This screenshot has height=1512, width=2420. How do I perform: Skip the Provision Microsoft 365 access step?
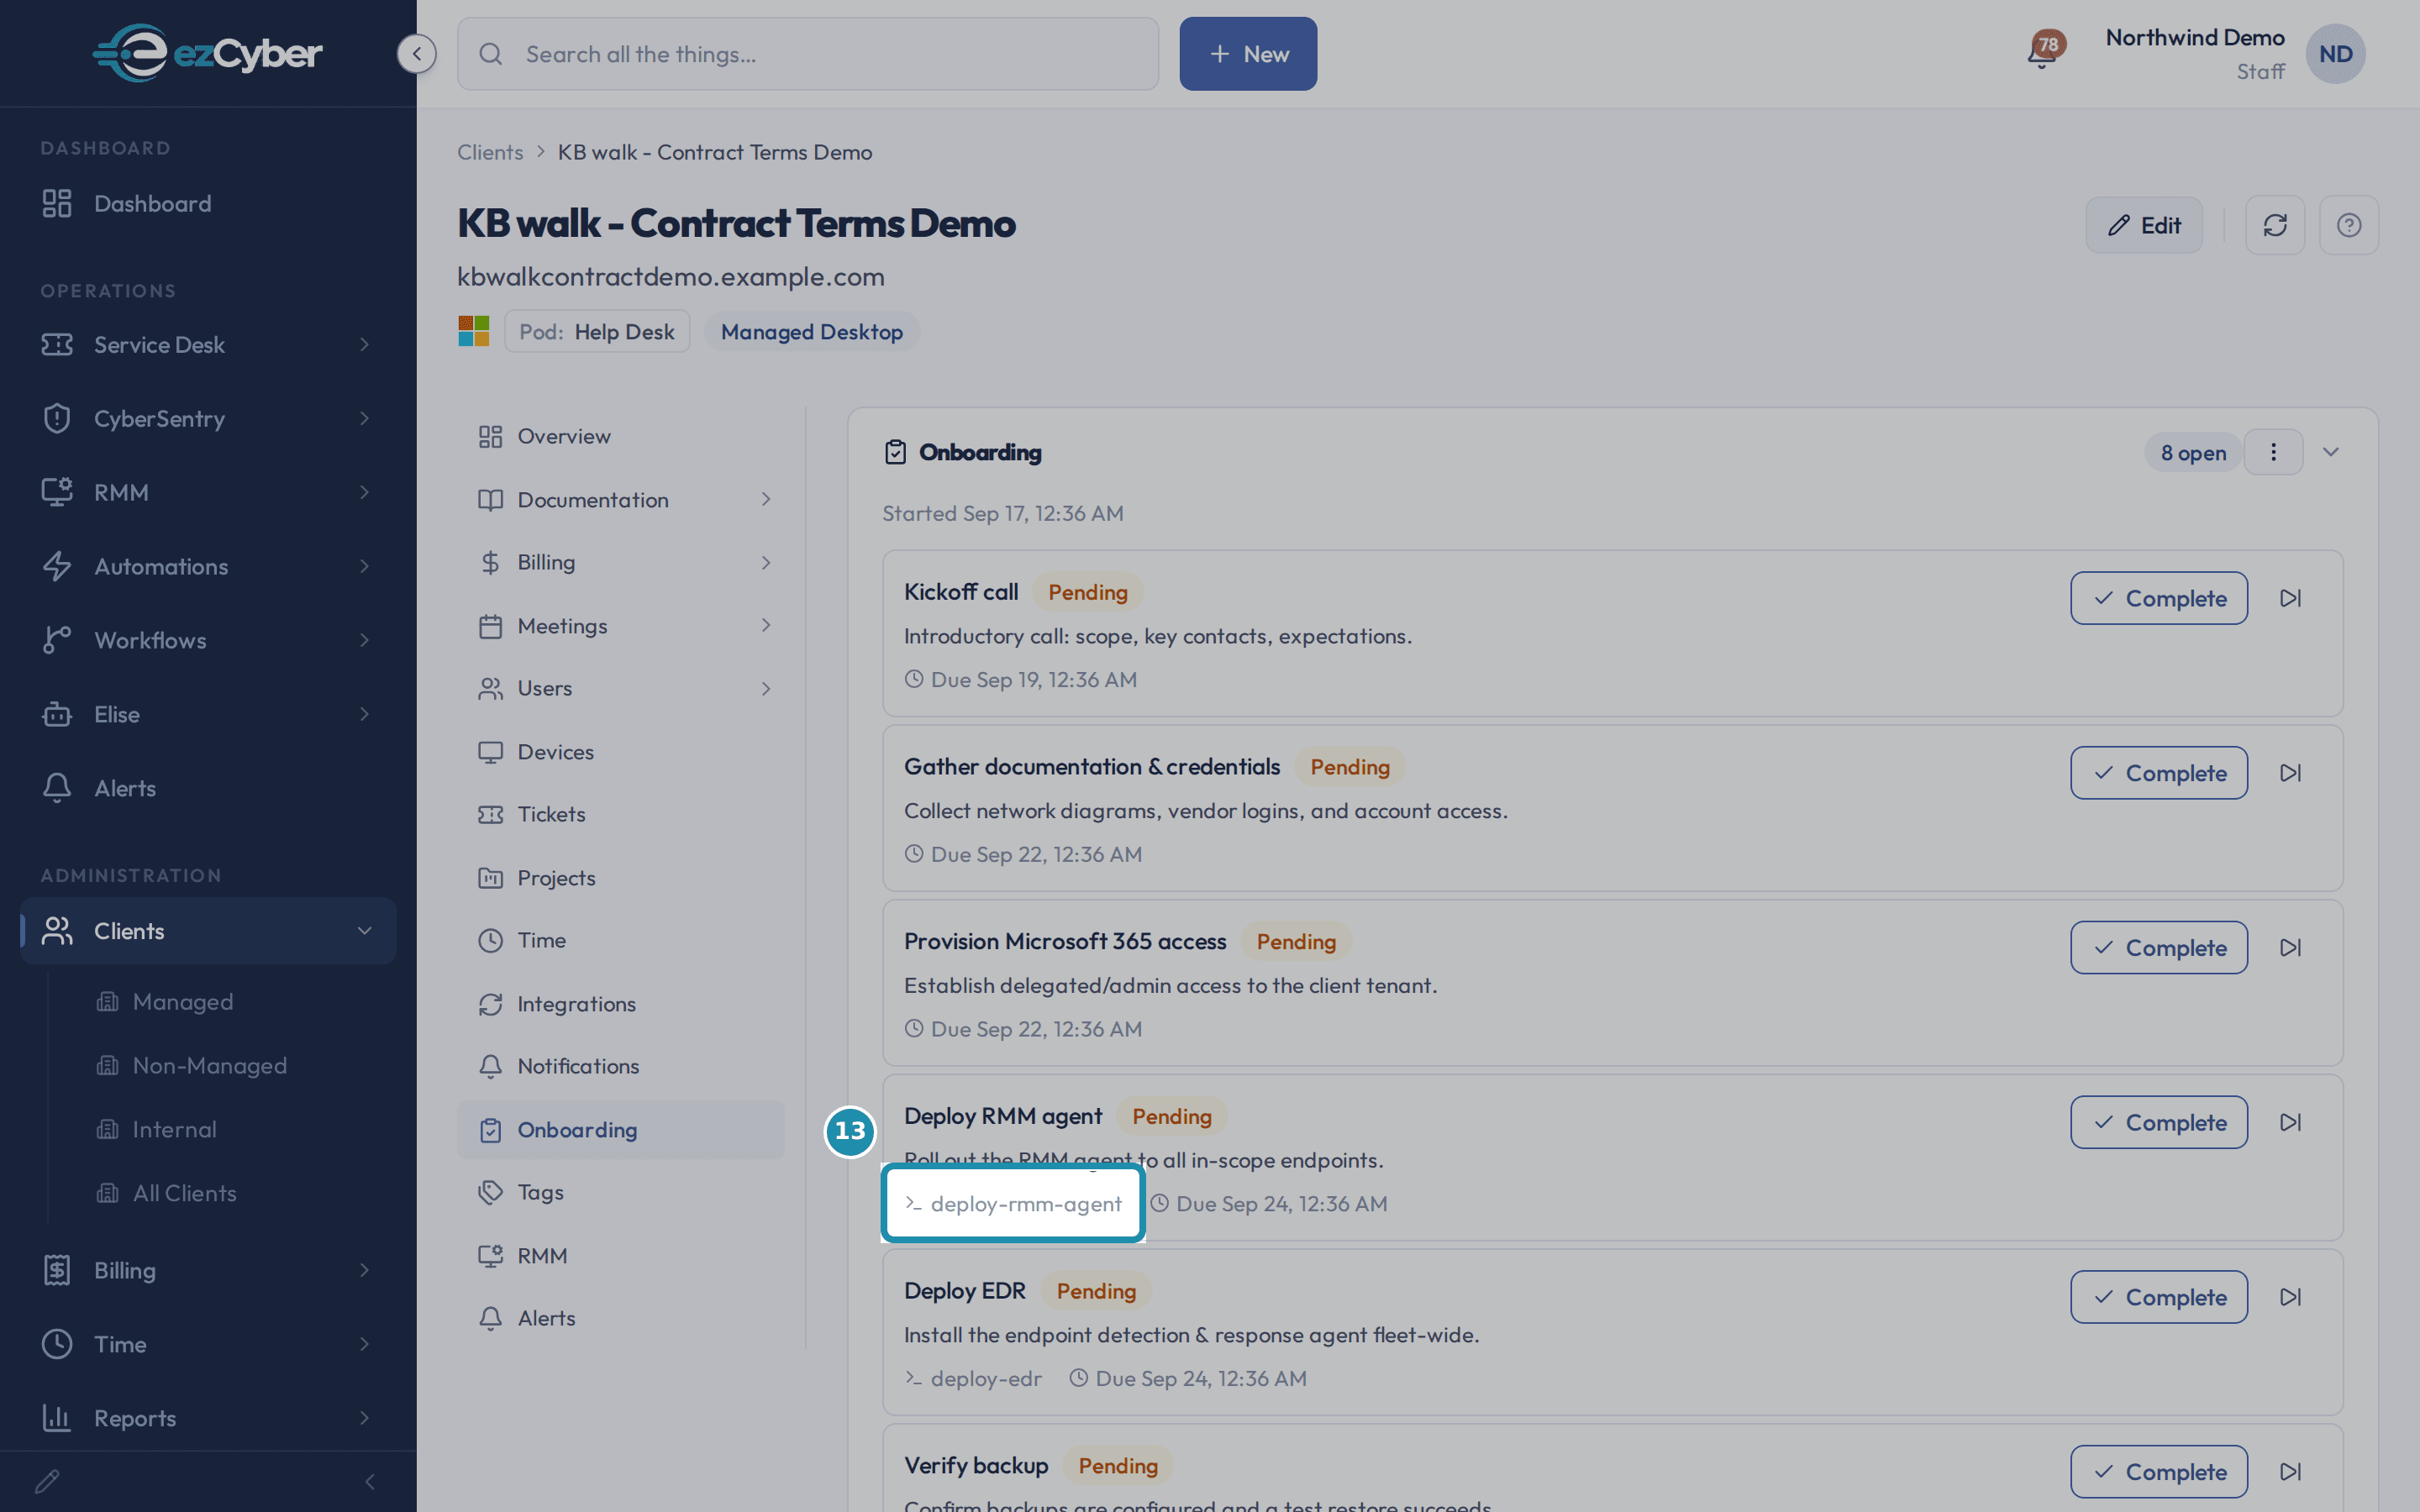[x=2291, y=947]
